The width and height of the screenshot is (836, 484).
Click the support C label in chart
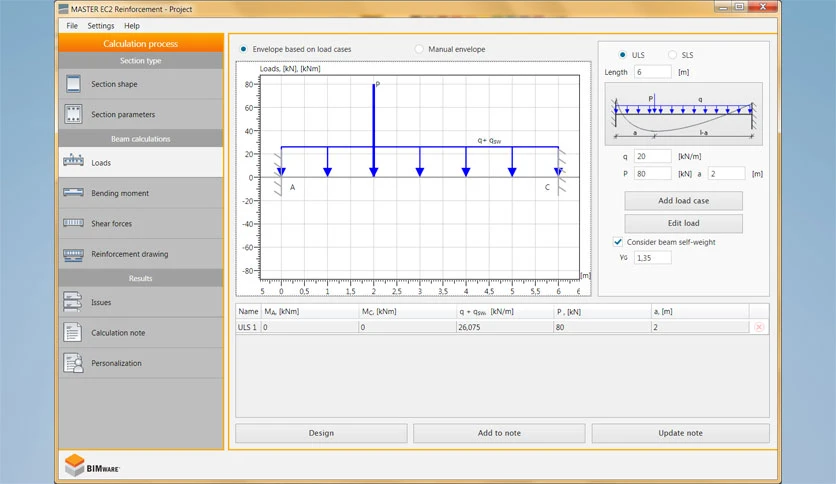(547, 188)
